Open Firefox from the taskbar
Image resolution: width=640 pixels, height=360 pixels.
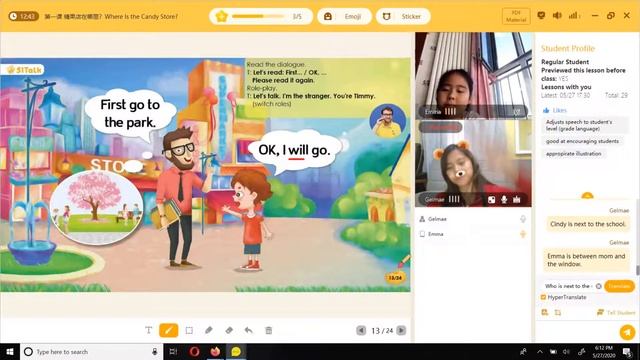(215, 351)
